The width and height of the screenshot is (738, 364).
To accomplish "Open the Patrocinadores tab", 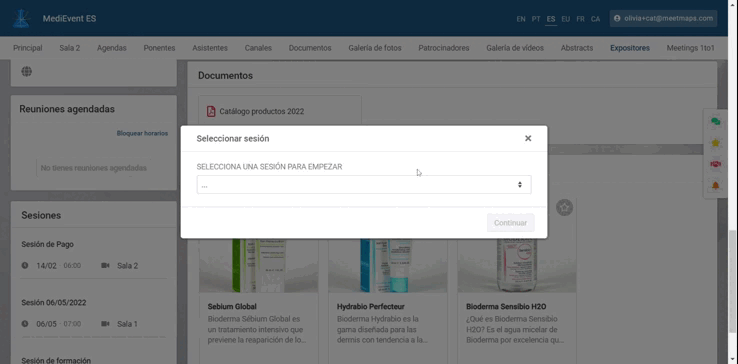I will click(444, 48).
